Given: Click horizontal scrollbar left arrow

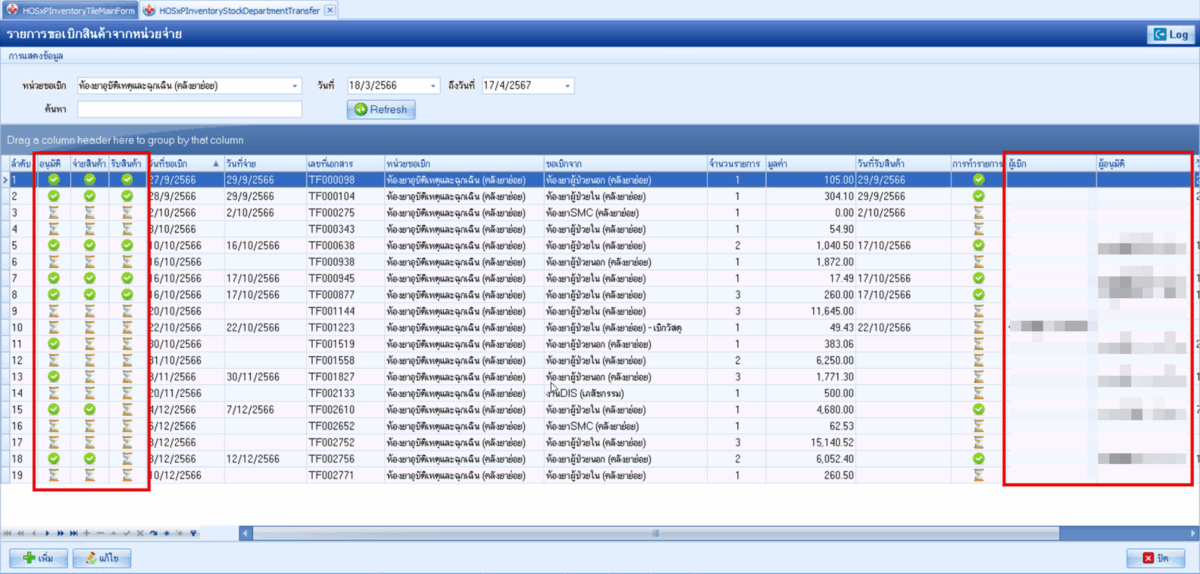Looking at the screenshot, I should pos(246,533).
